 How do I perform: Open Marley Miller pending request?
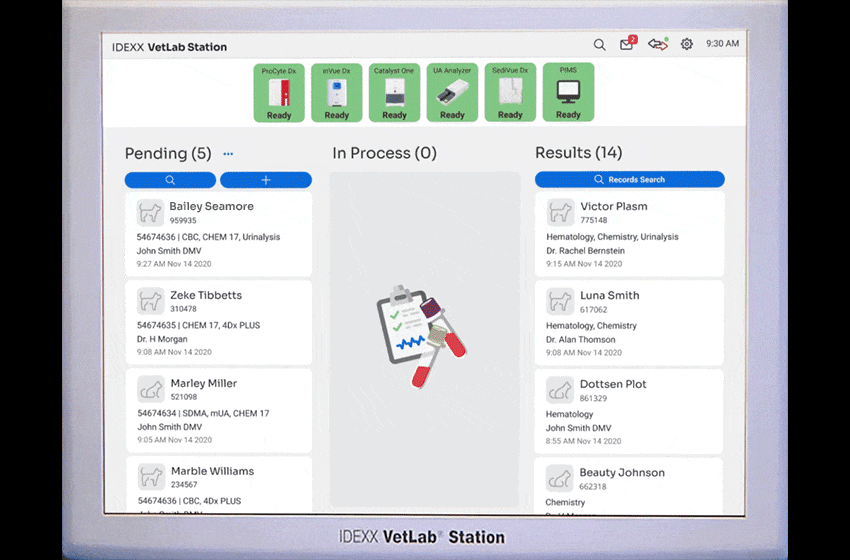coord(218,410)
